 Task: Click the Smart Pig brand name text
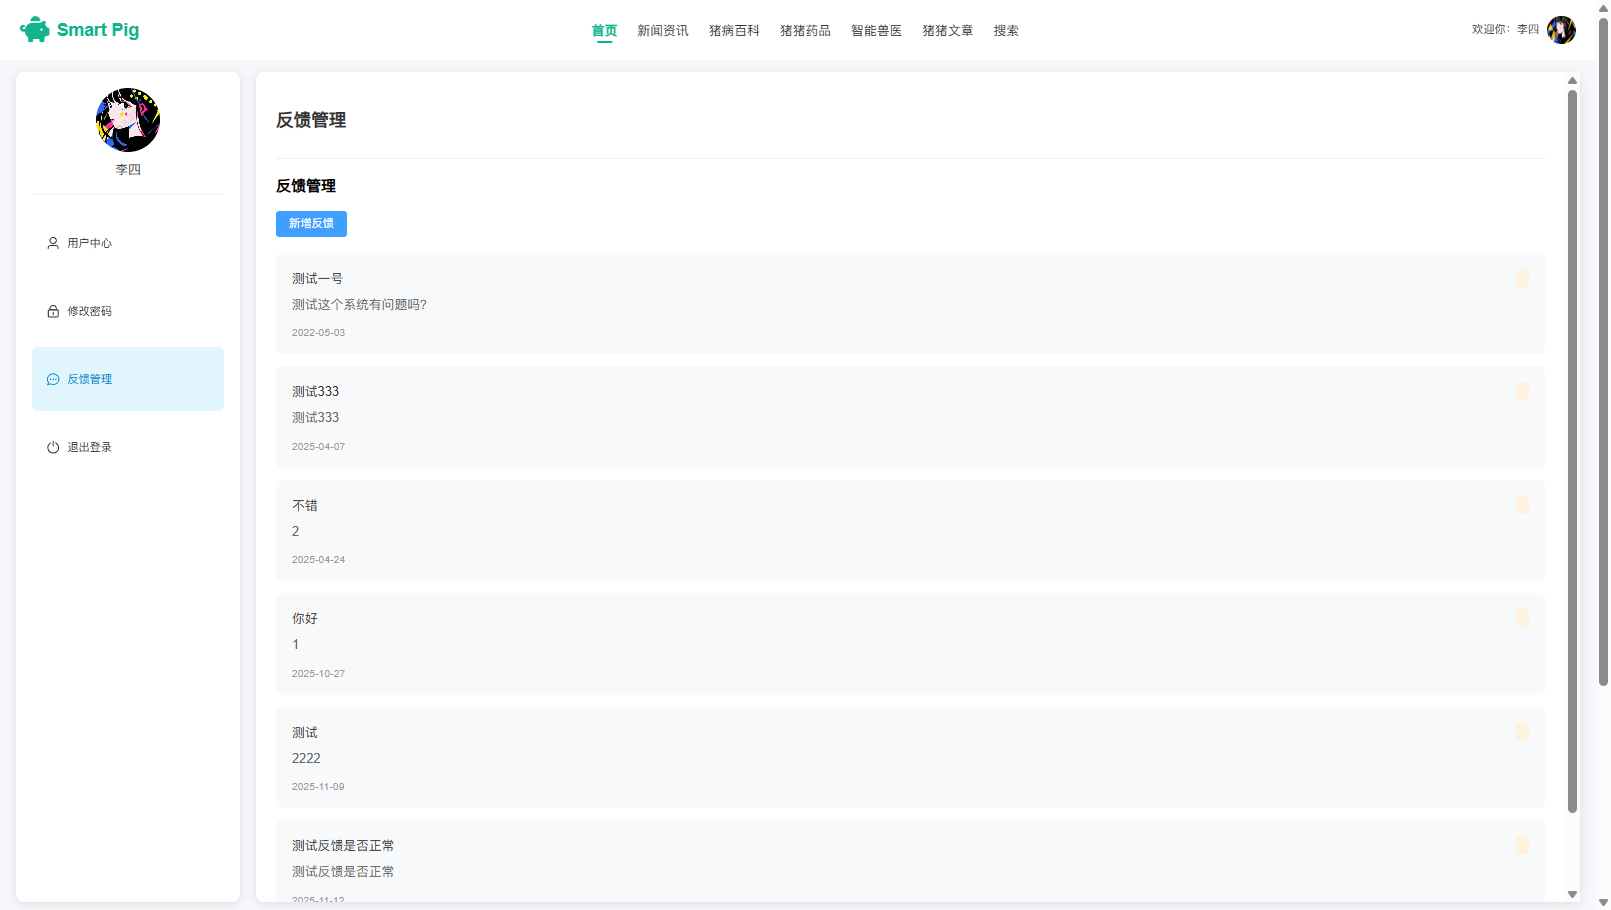tap(98, 30)
